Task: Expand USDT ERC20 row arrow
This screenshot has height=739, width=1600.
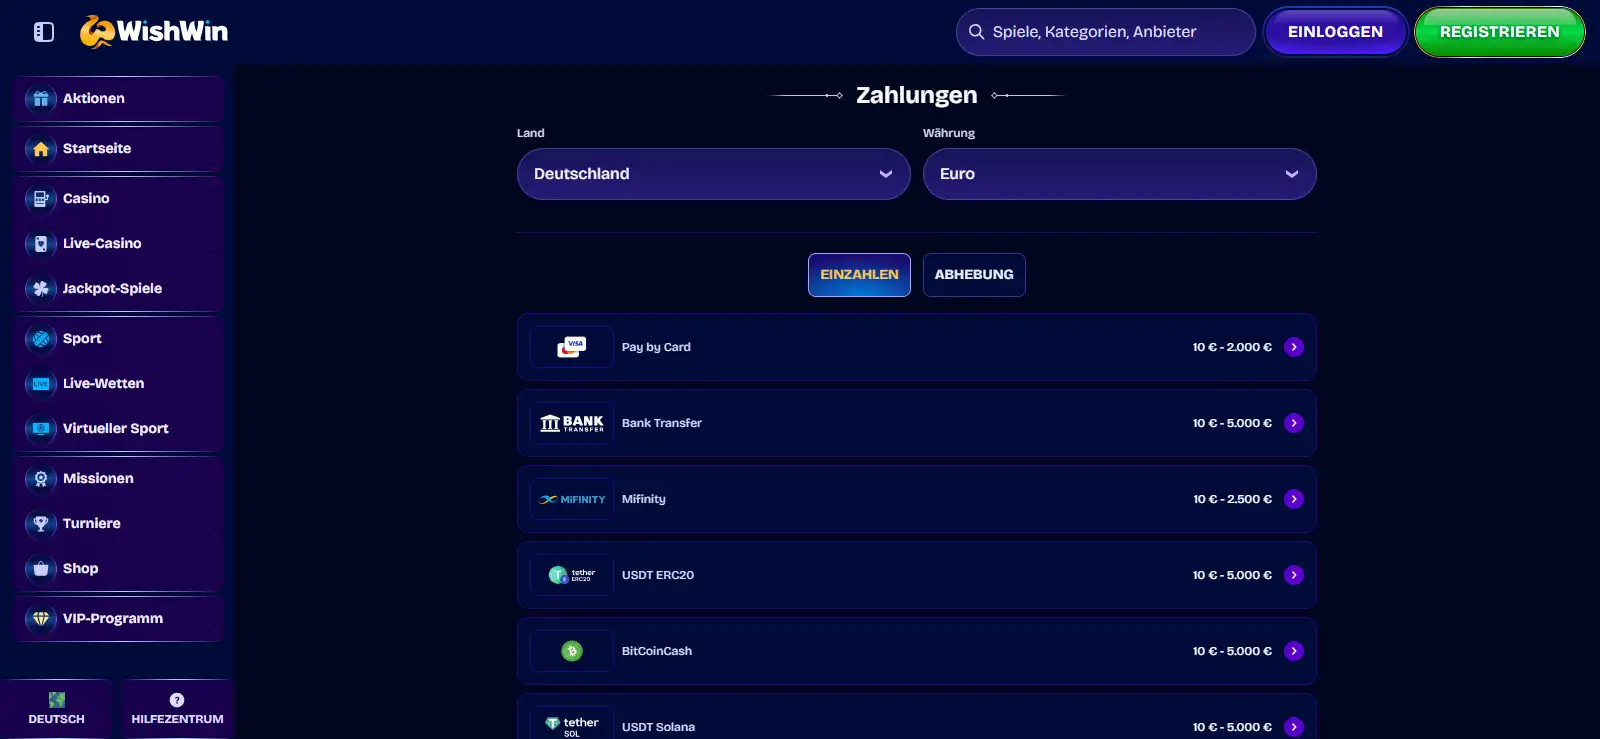Action: [x=1294, y=575]
